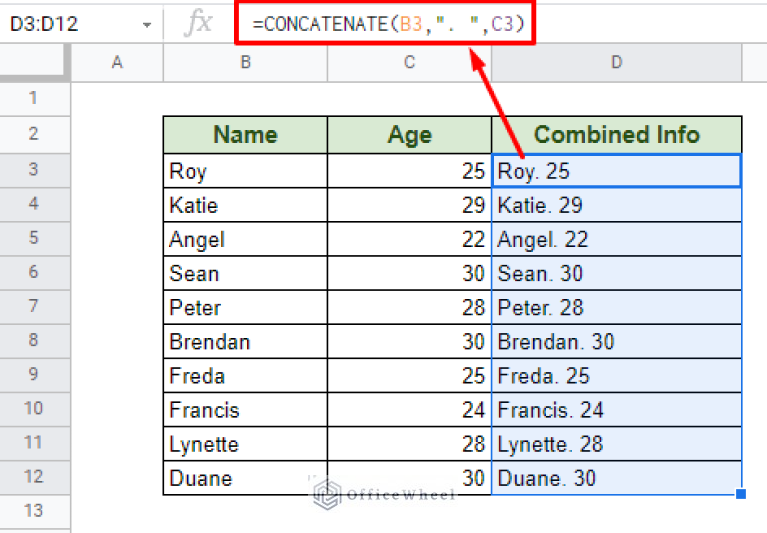The height and width of the screenshot is (533, 767).
Task: Click the fx function icon
Action: point(198,22)
